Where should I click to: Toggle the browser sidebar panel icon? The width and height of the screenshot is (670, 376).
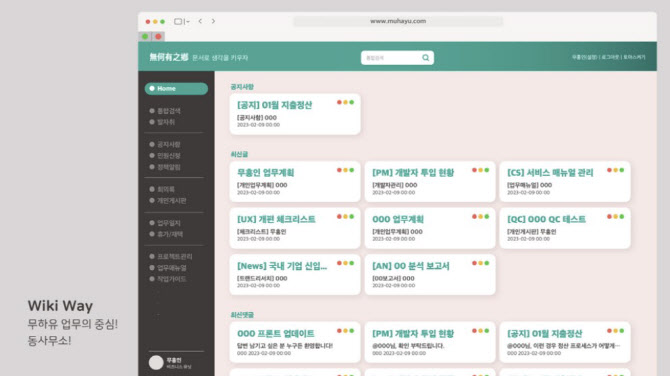[178, 21]
